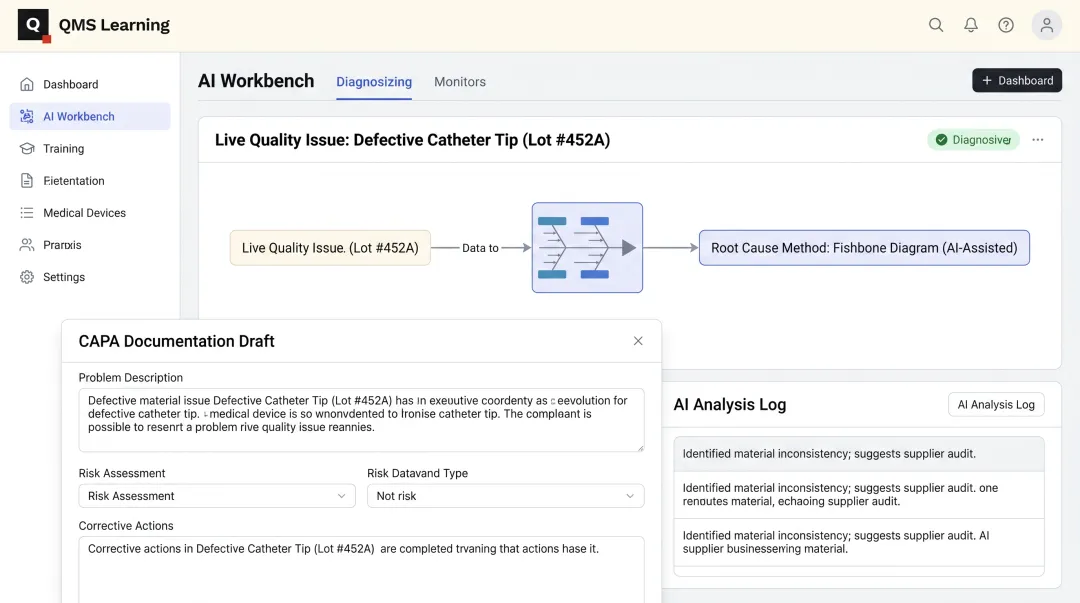Screen dimensions: 1080x603
Task: Click the + Dashboard button
Action: tap(1017, 81)
